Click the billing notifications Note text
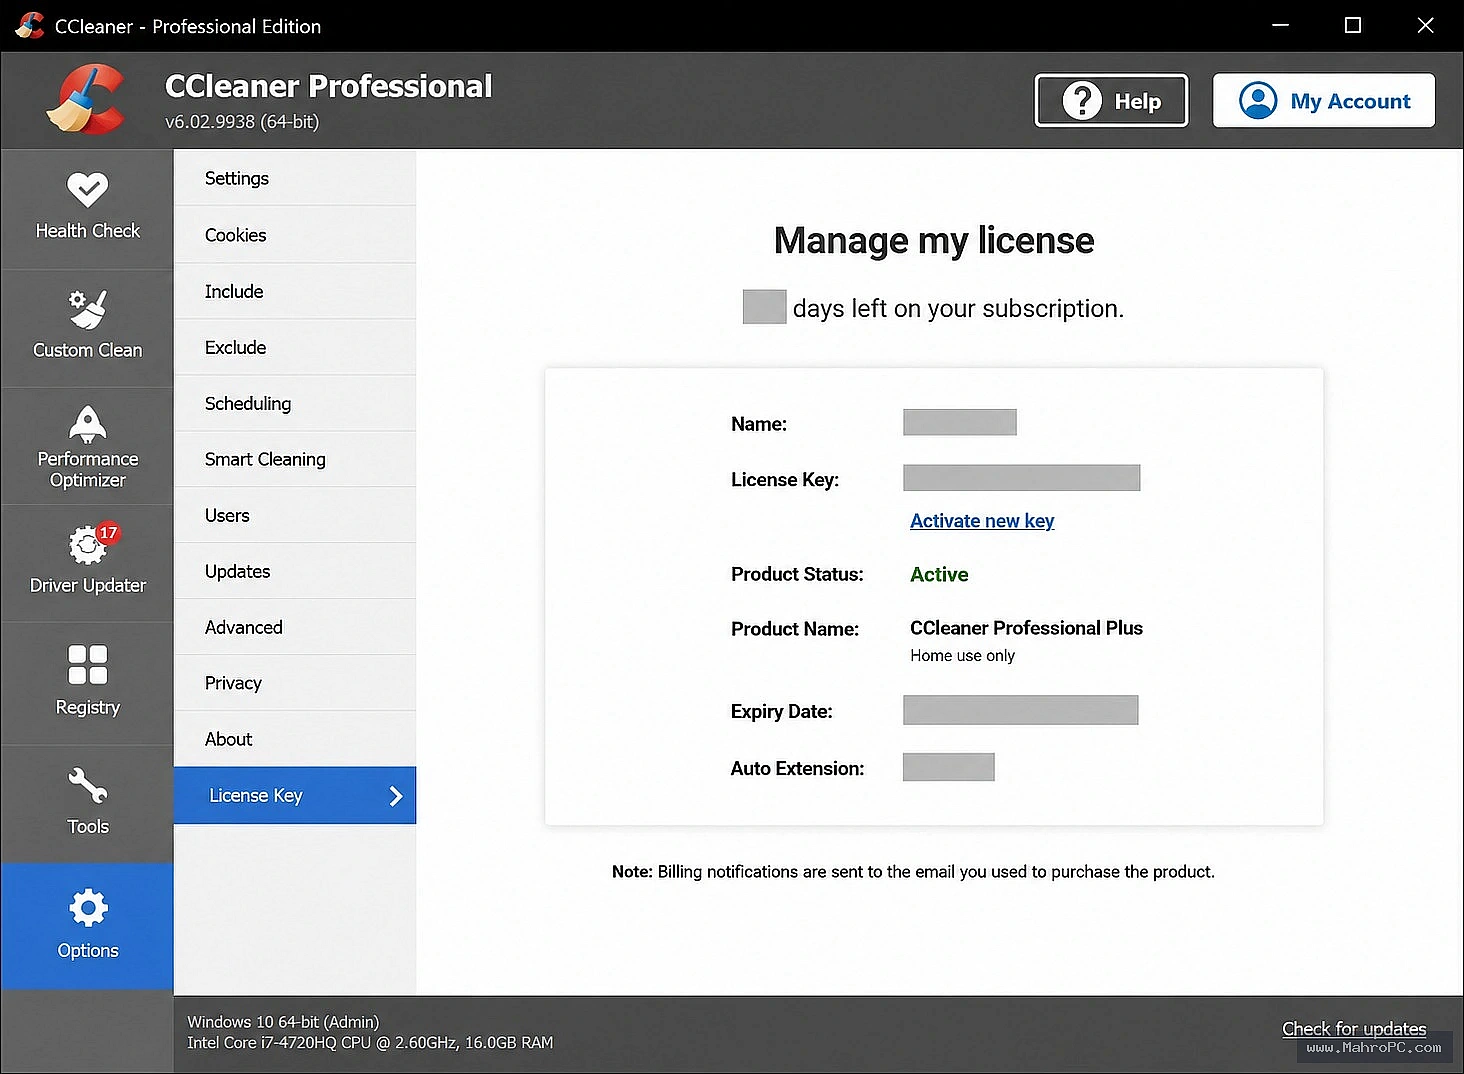 coord(913,872)
